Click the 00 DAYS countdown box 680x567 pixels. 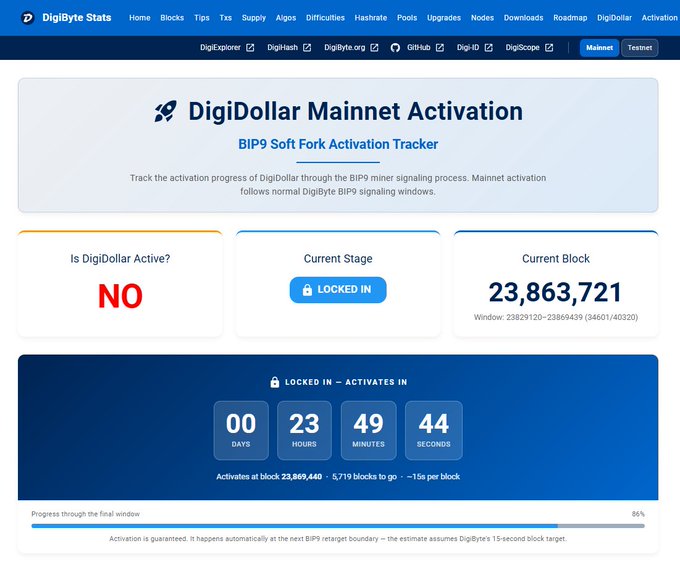[x=241, y=430]
